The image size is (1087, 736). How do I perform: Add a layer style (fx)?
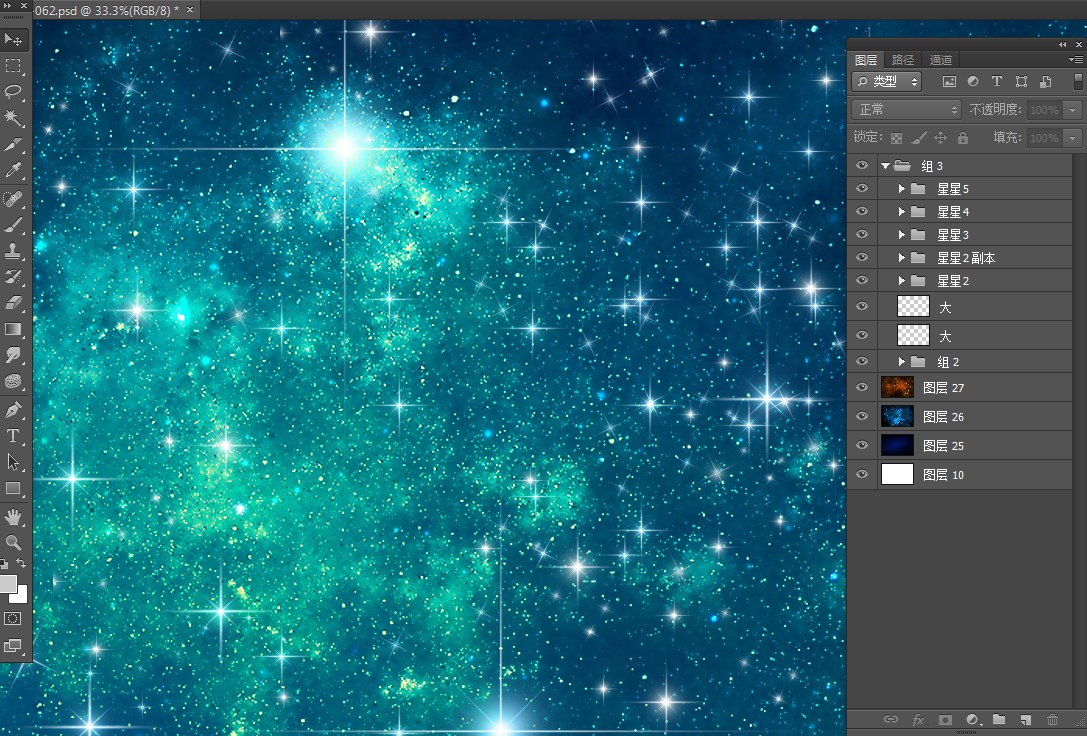(x=918, y=719)
